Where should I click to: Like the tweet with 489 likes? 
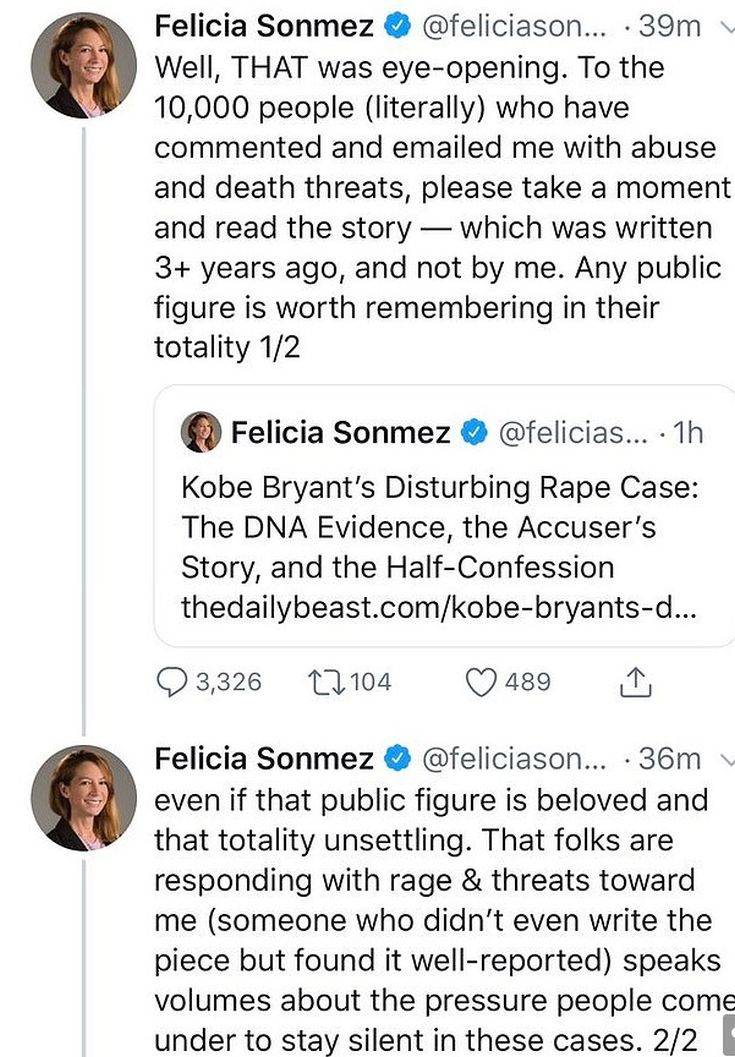click(x=483, y=682)
